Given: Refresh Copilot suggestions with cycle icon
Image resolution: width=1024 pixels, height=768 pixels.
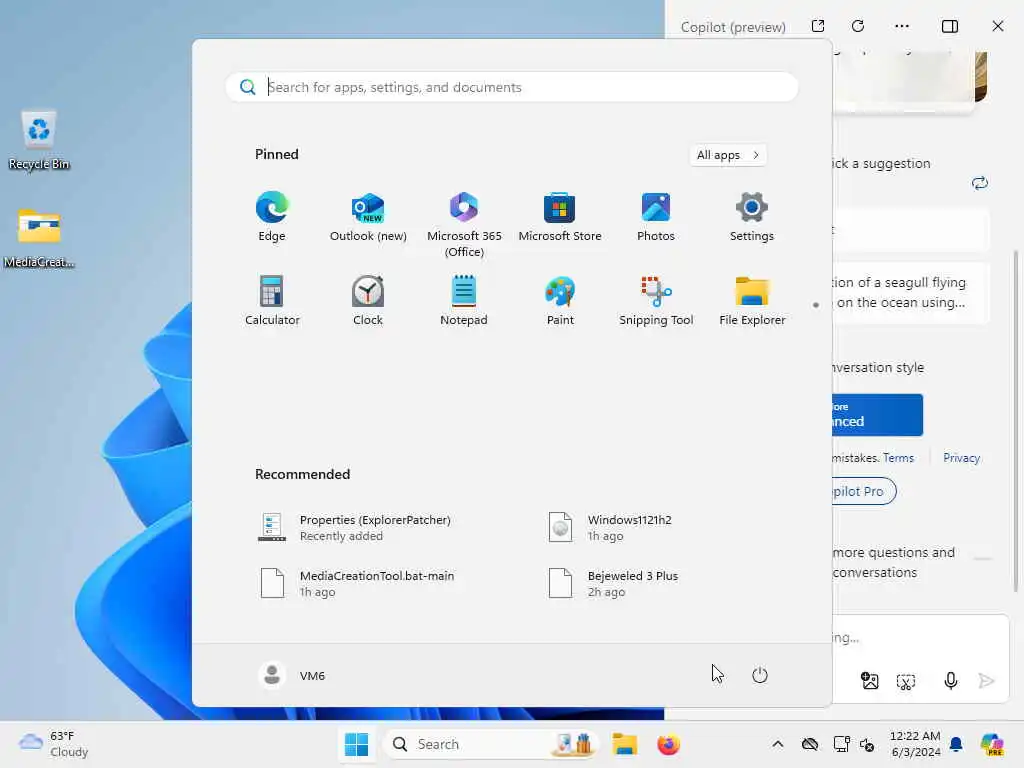Looking at the screenshot, I should point(980,183).
